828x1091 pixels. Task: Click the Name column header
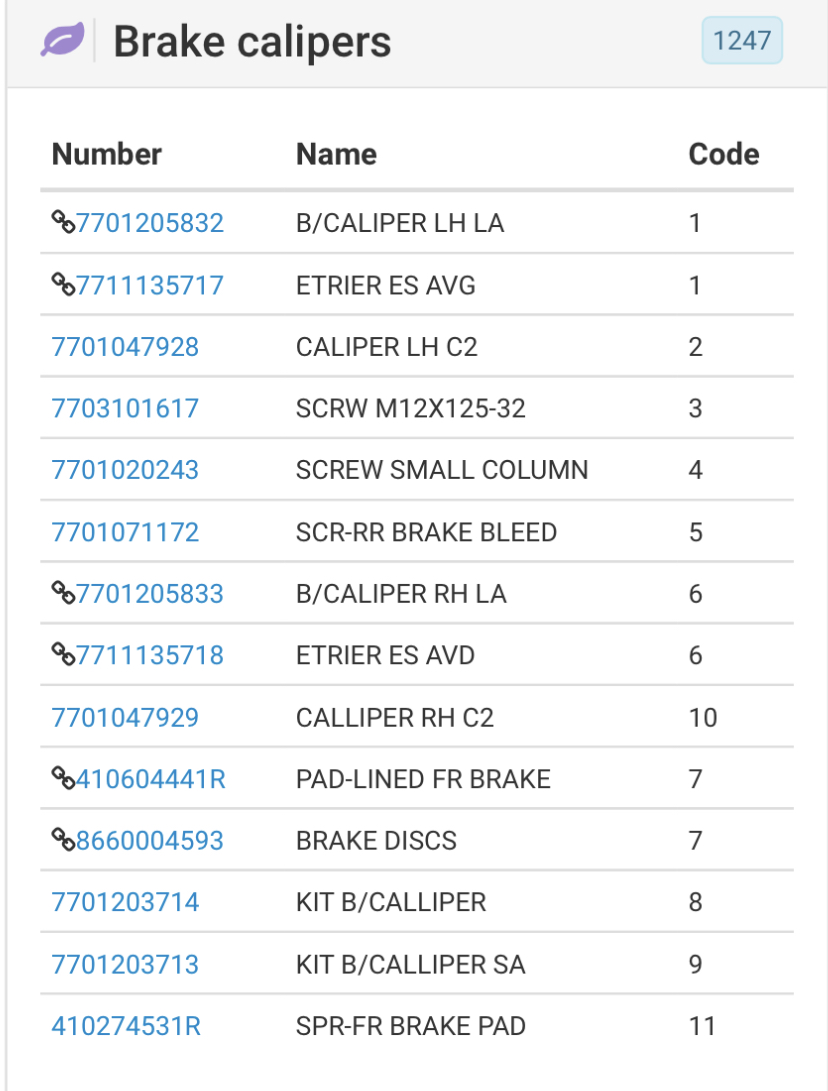[336, 154]
